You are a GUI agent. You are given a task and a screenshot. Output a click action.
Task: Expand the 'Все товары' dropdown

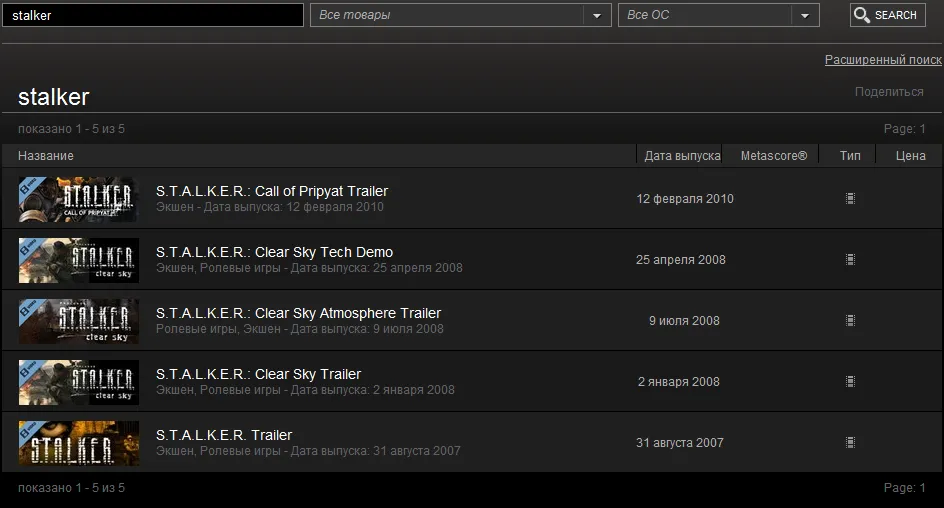point(461,15)
